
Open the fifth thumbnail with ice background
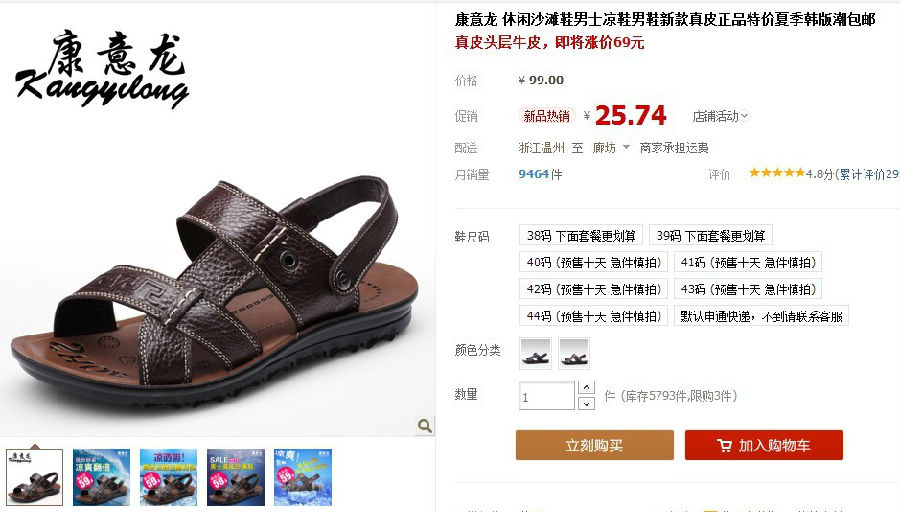pos(303,478)
